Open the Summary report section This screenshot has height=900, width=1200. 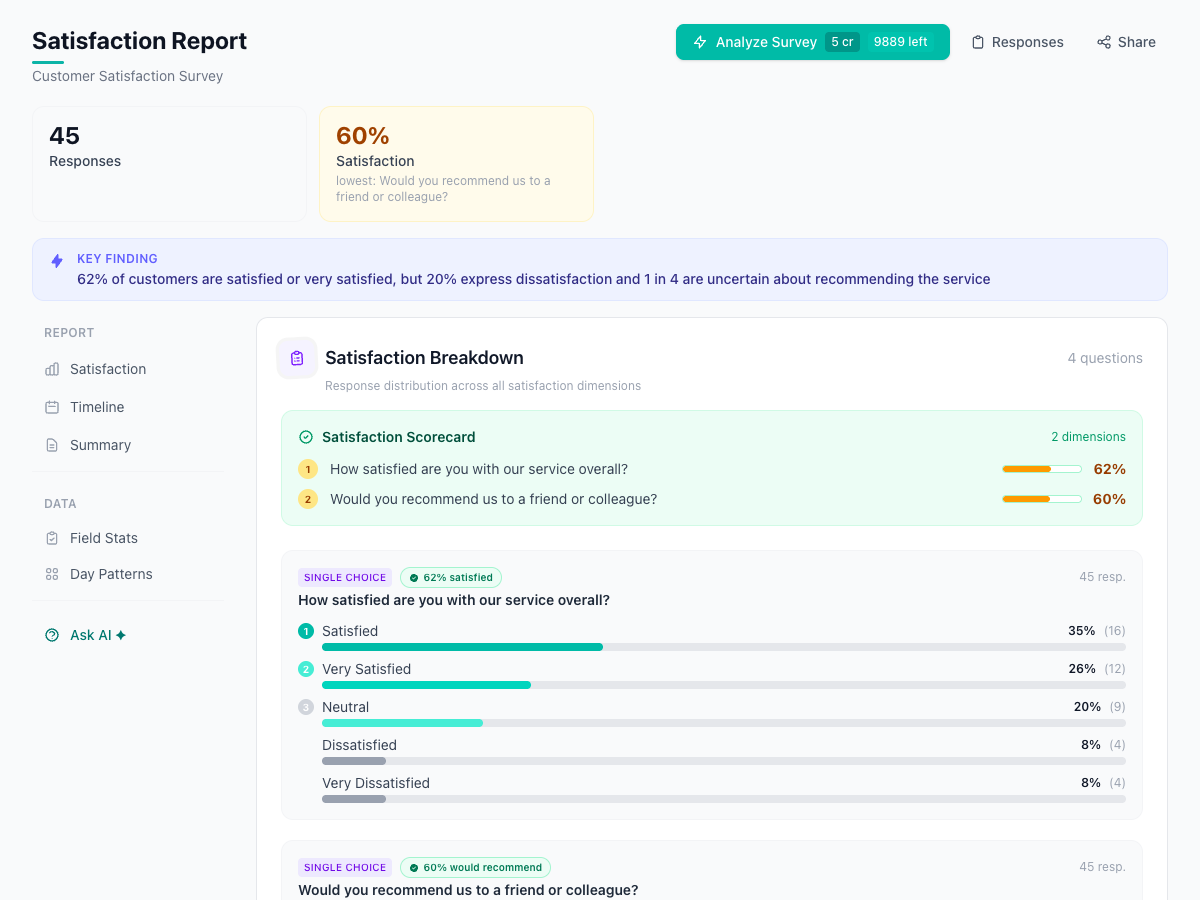pyautogui.click(x=102, y=445)
